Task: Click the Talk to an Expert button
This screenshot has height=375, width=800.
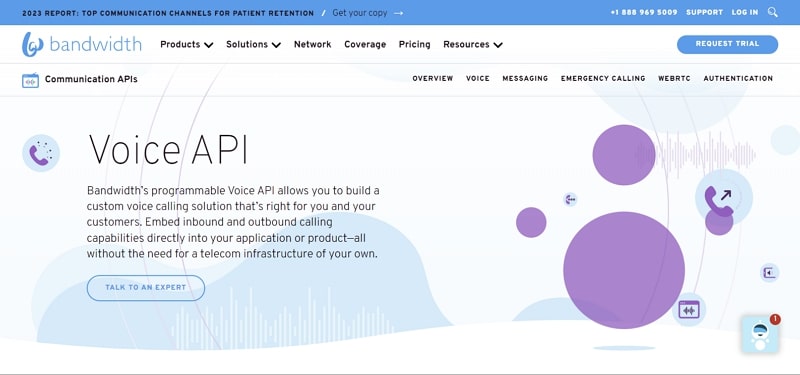Action: pyautogui.click(x=145, y=288)
